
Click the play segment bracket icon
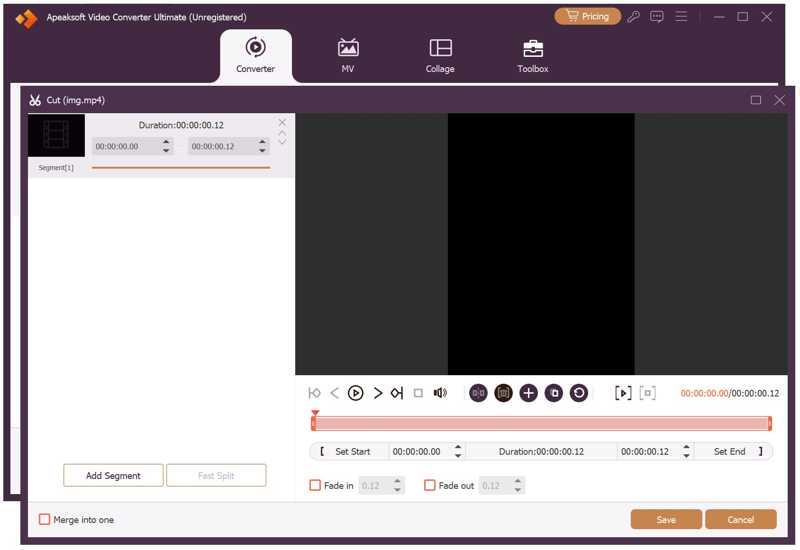[623, 393]
